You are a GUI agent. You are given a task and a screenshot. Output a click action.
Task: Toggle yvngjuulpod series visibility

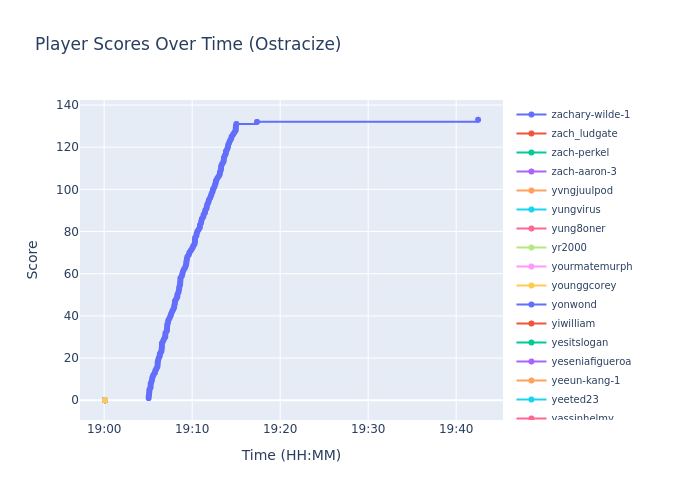[582, 191]
